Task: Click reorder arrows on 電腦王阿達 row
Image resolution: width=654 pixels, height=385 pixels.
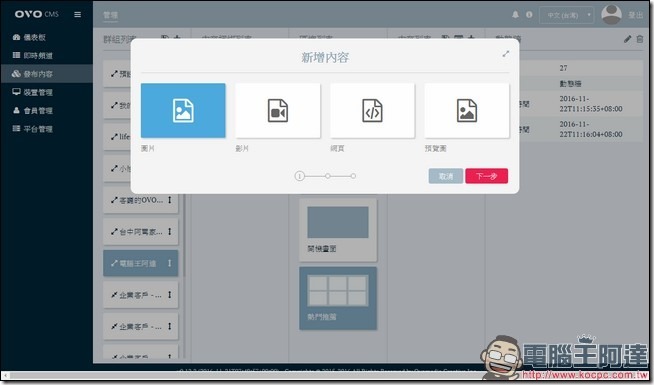Action: click(170, 263)
